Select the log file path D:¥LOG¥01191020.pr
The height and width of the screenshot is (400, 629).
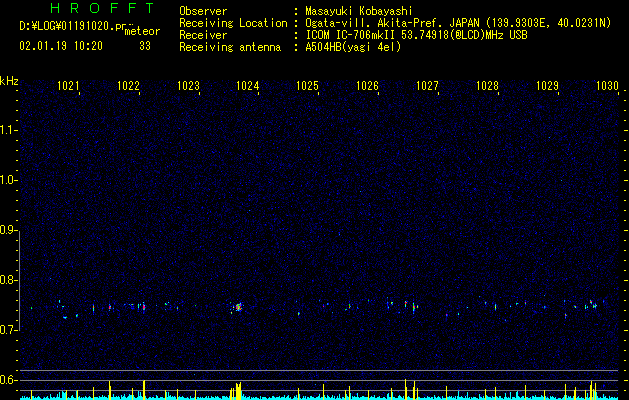73,26
